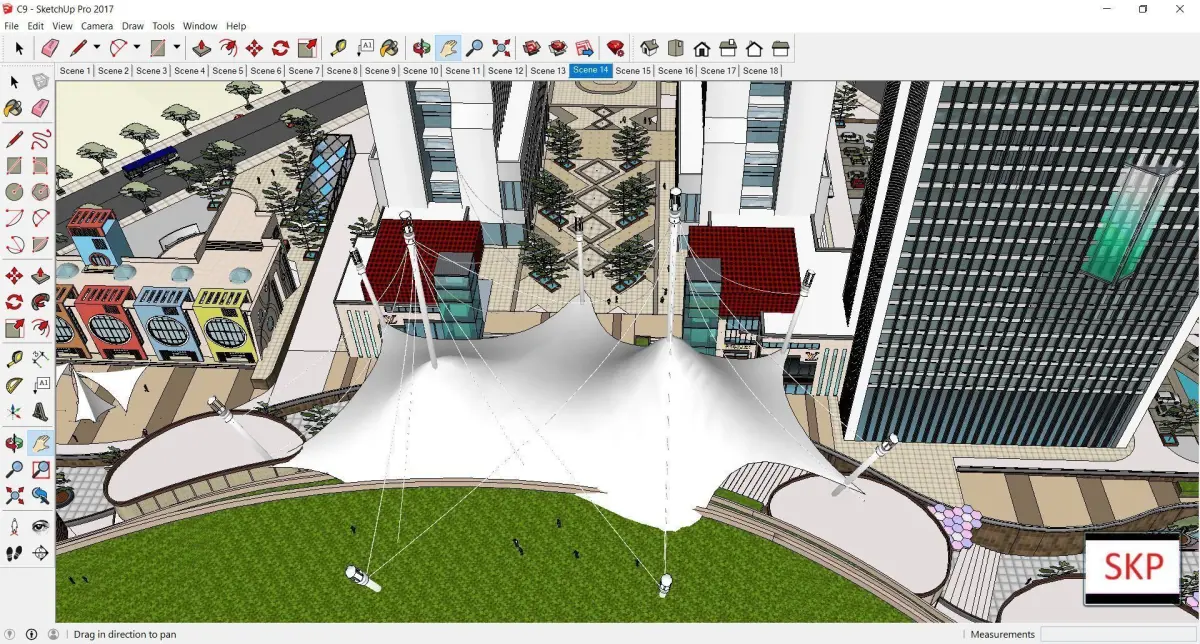
Task: Open the Help menu
Action: 236,25
